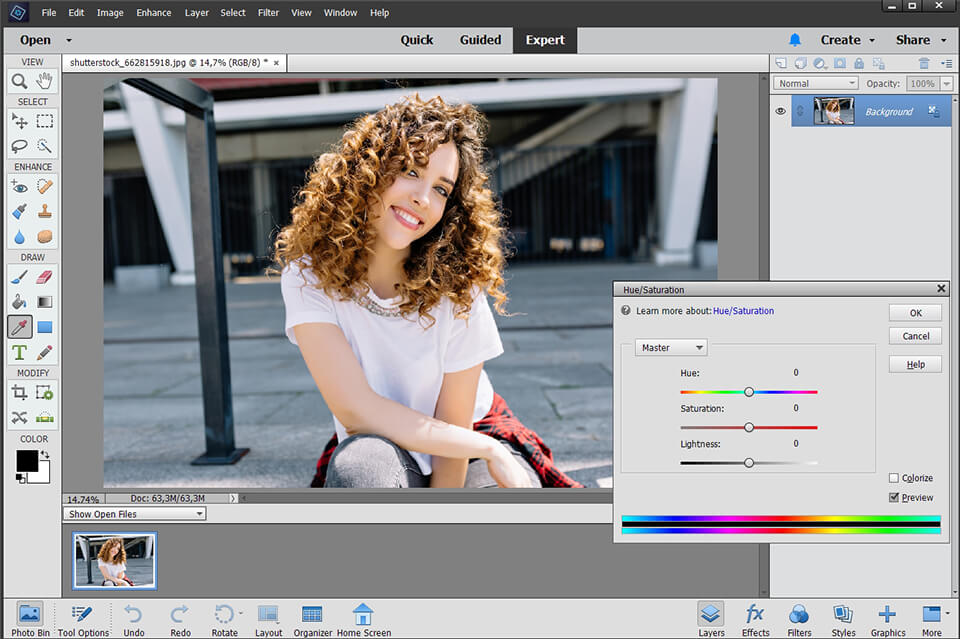This screenshot has height=639, width=960.
Task: Open the Enhance menu
Action: pyautogui.click(x=153, y=12)
